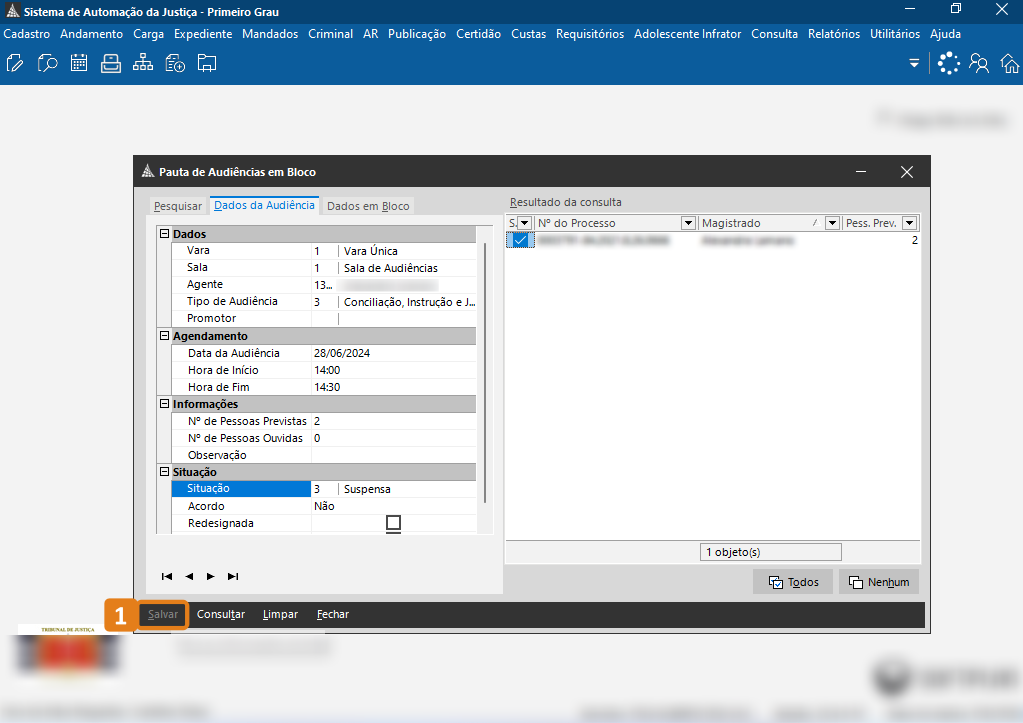Click the Vara code field
The width and height of the screenshot is (1023, 723).
coord(324,251)
